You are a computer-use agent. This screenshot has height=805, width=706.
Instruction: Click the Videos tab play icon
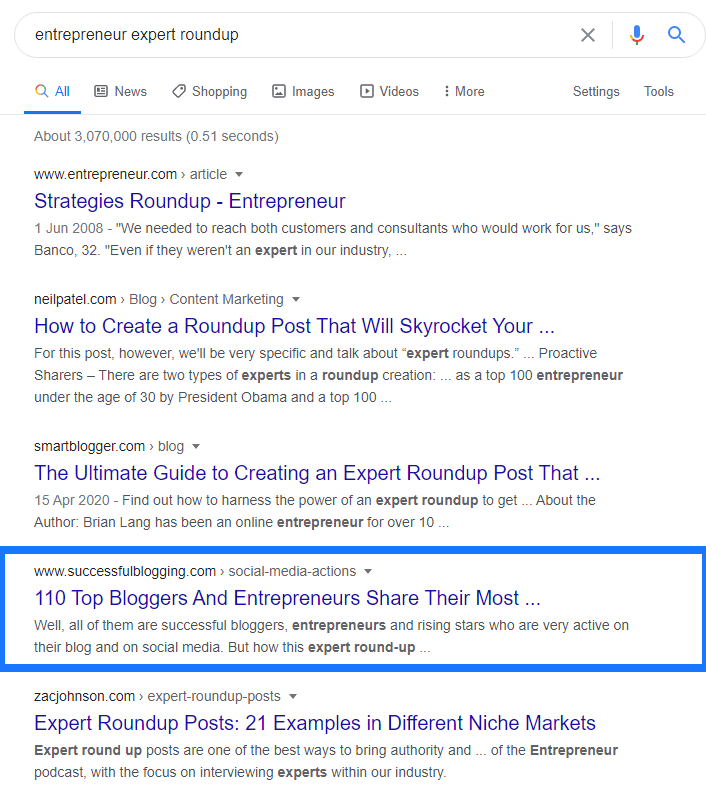[367, 91]
